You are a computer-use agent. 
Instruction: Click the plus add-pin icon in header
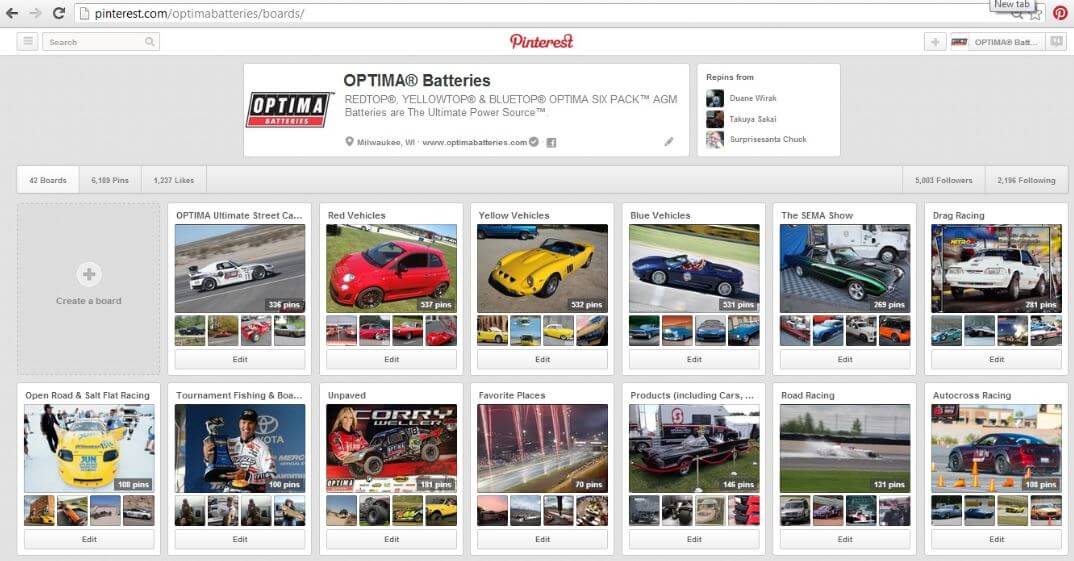click(x=934, y=42)
